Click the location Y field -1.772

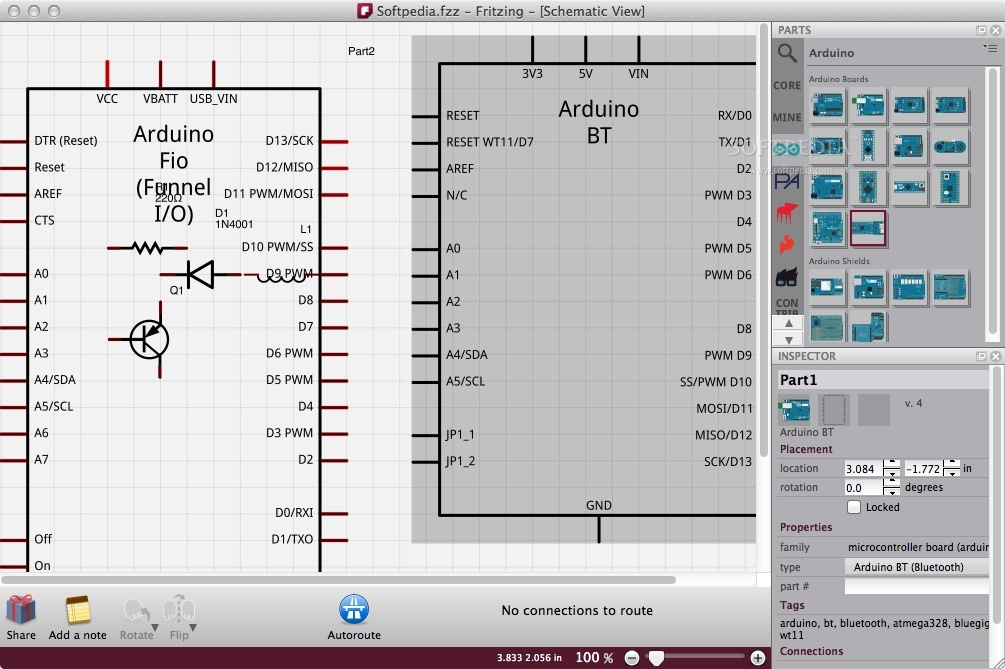coord(924,468)
